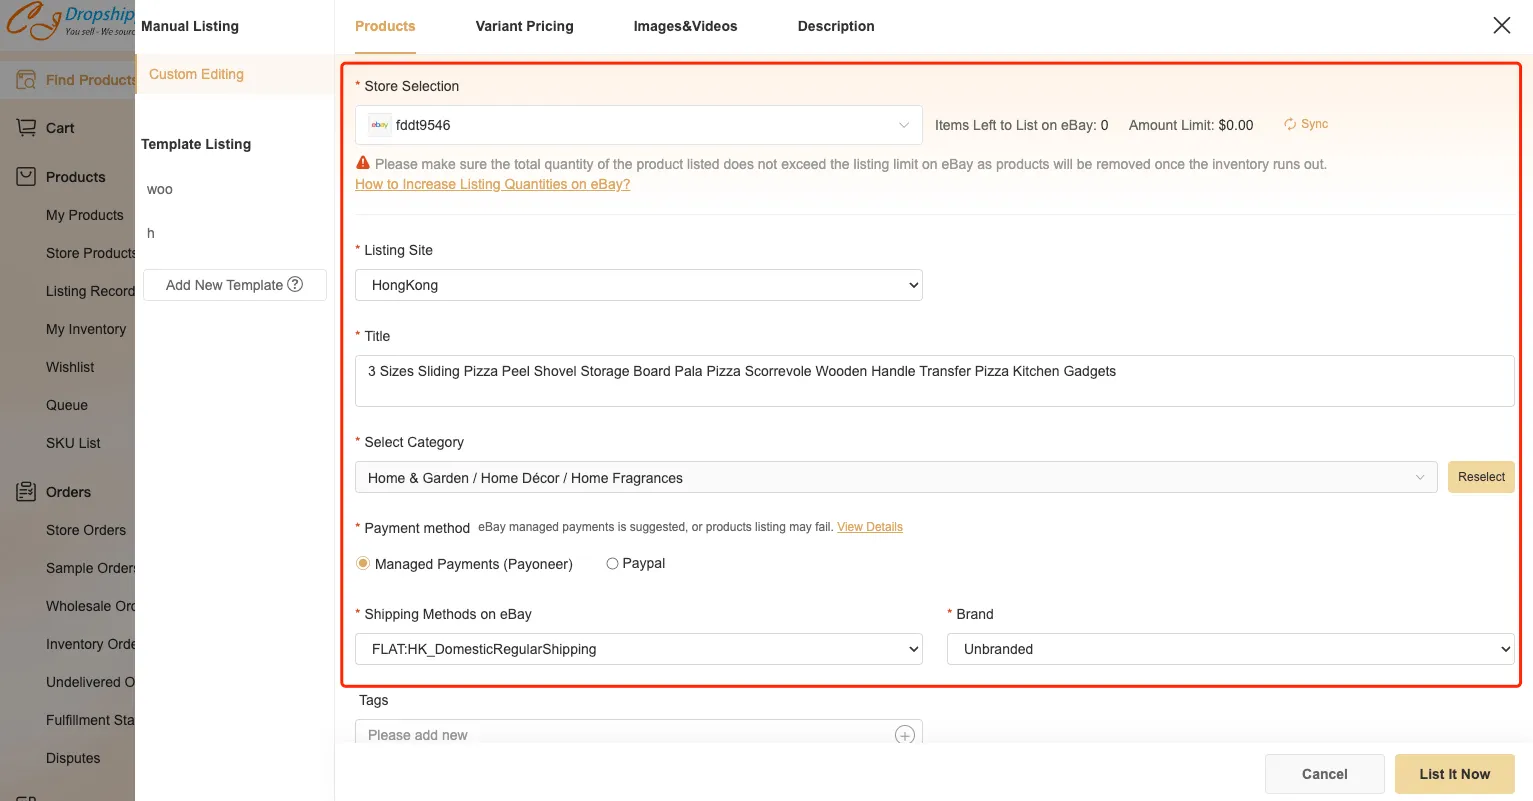Viewport: 1533px width, 801px height.
Task: Open How to Increase Listing Quantities link
Action: point(492,184)
